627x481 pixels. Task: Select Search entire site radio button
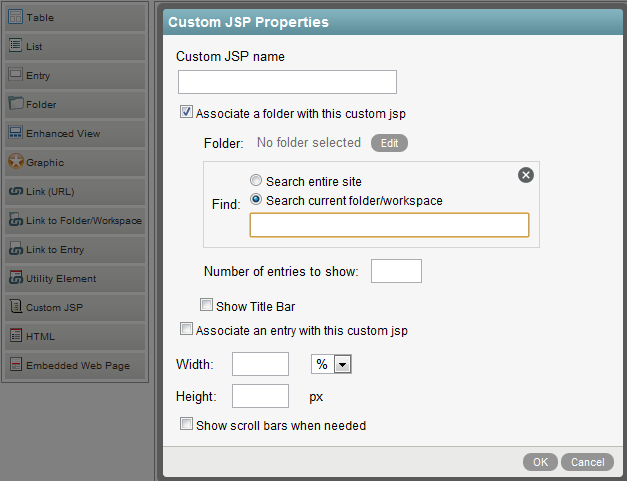257,181
